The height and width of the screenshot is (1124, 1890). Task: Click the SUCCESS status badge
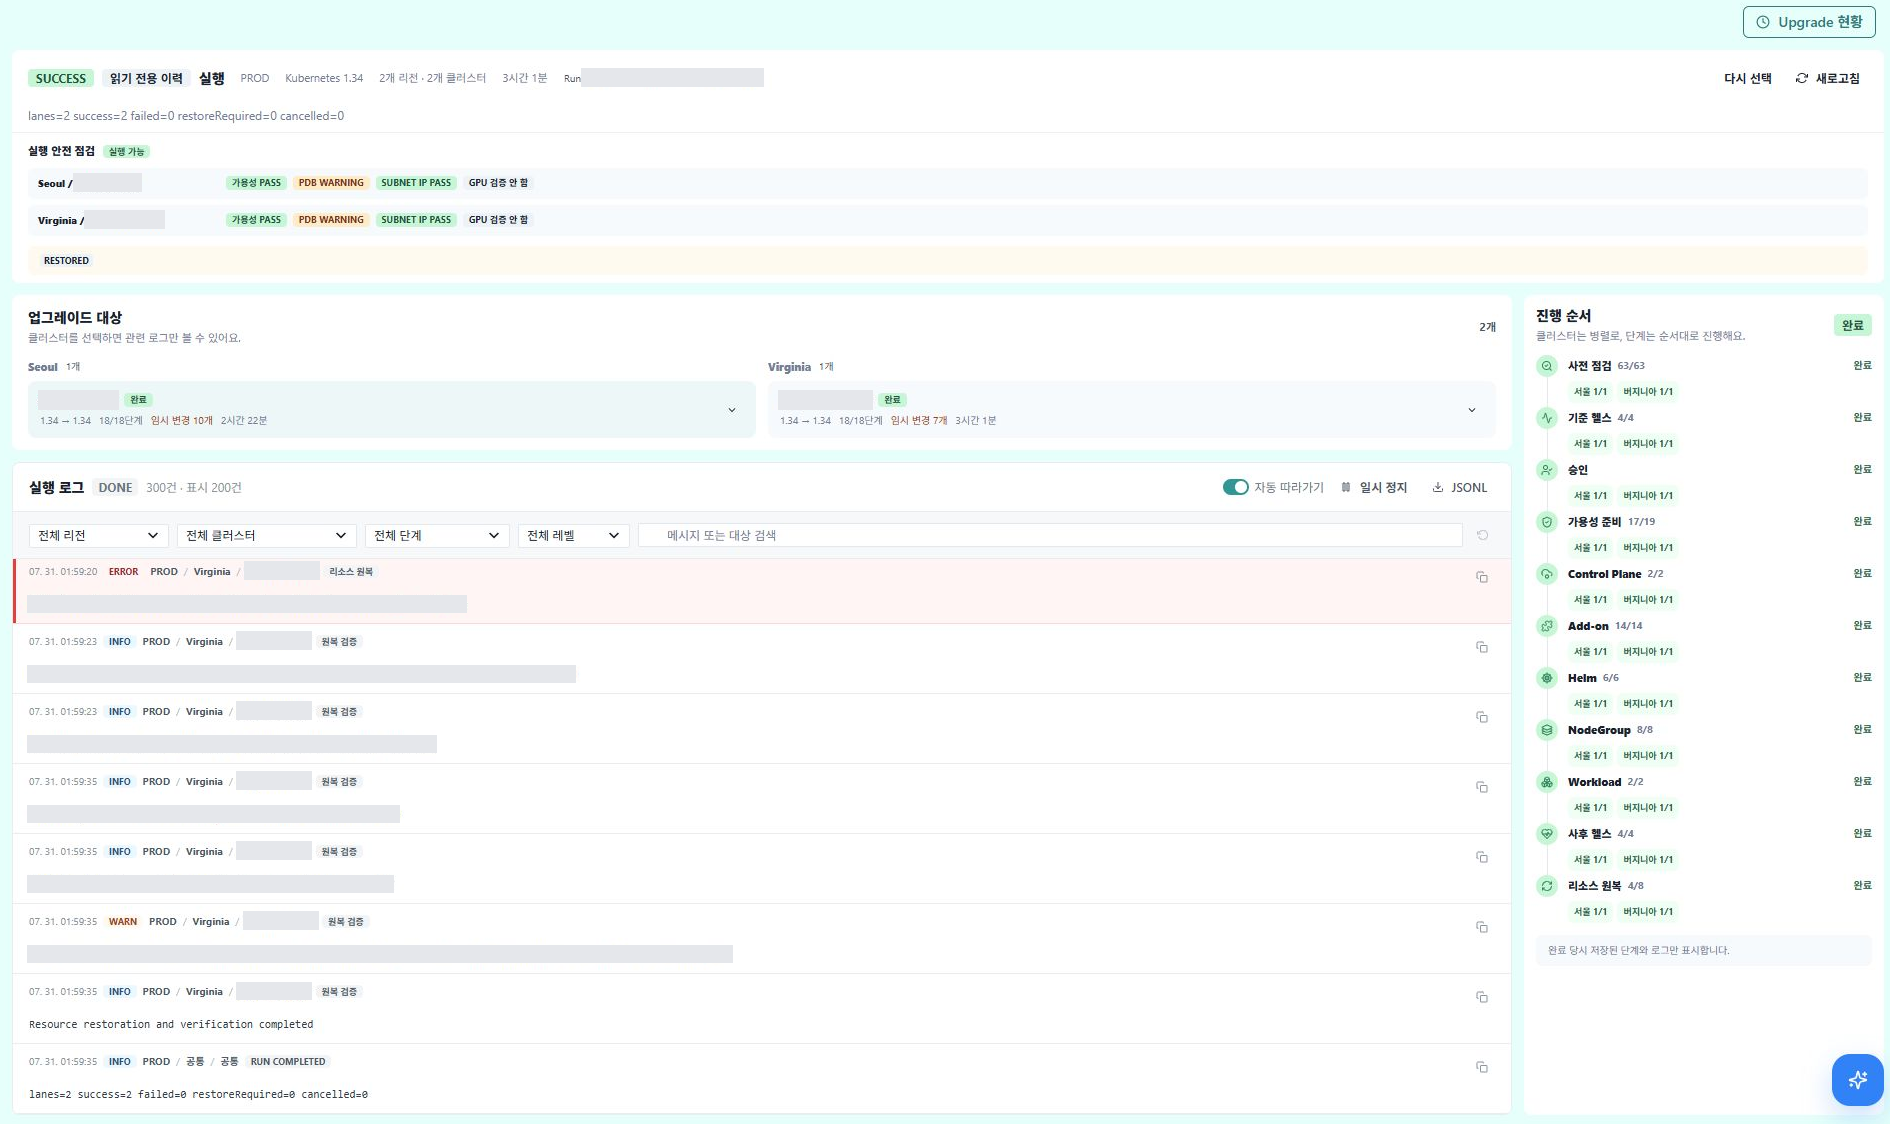tap(61, 78)
